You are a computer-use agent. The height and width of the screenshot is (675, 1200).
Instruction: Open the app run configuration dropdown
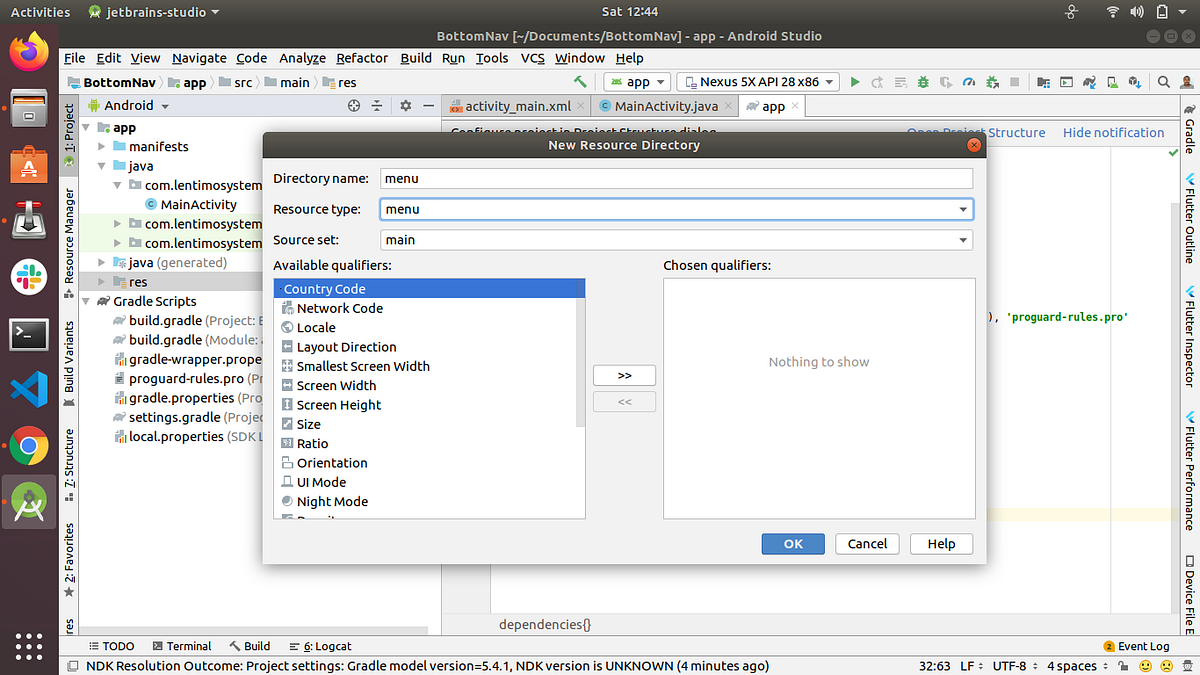tap(637, 82)
